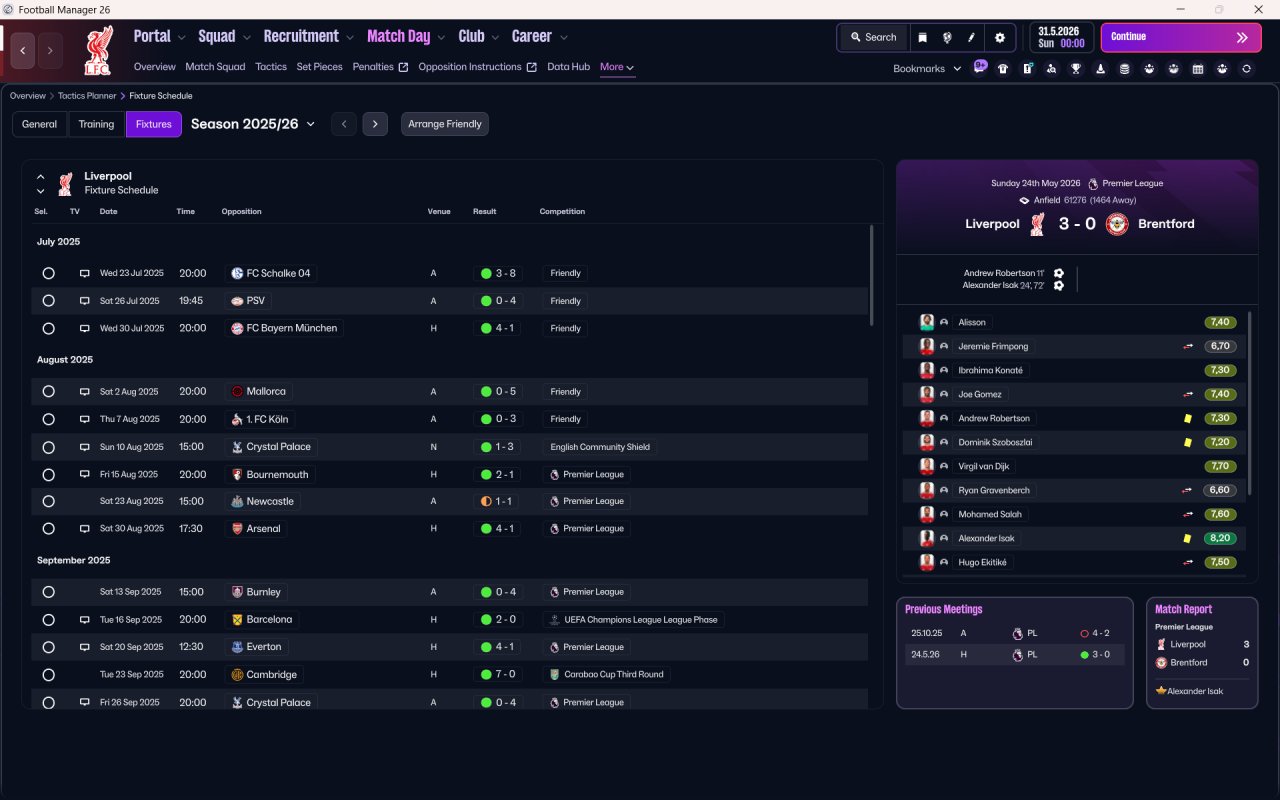Click the trophy icon in bookmarks bar
This screenshot has width=1280, height=800.
(x=1076, y=69)
